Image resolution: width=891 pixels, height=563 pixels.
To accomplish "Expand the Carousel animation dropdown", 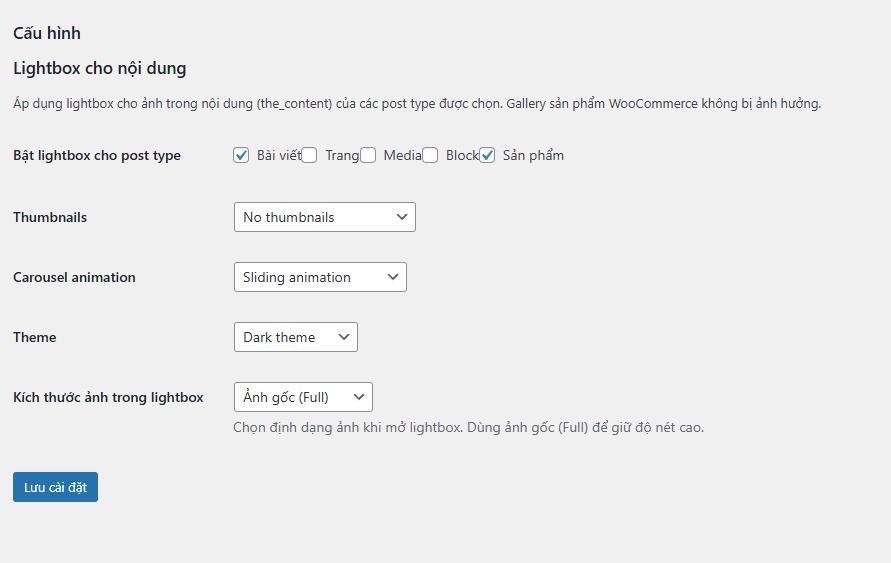I will pos(320,277).
